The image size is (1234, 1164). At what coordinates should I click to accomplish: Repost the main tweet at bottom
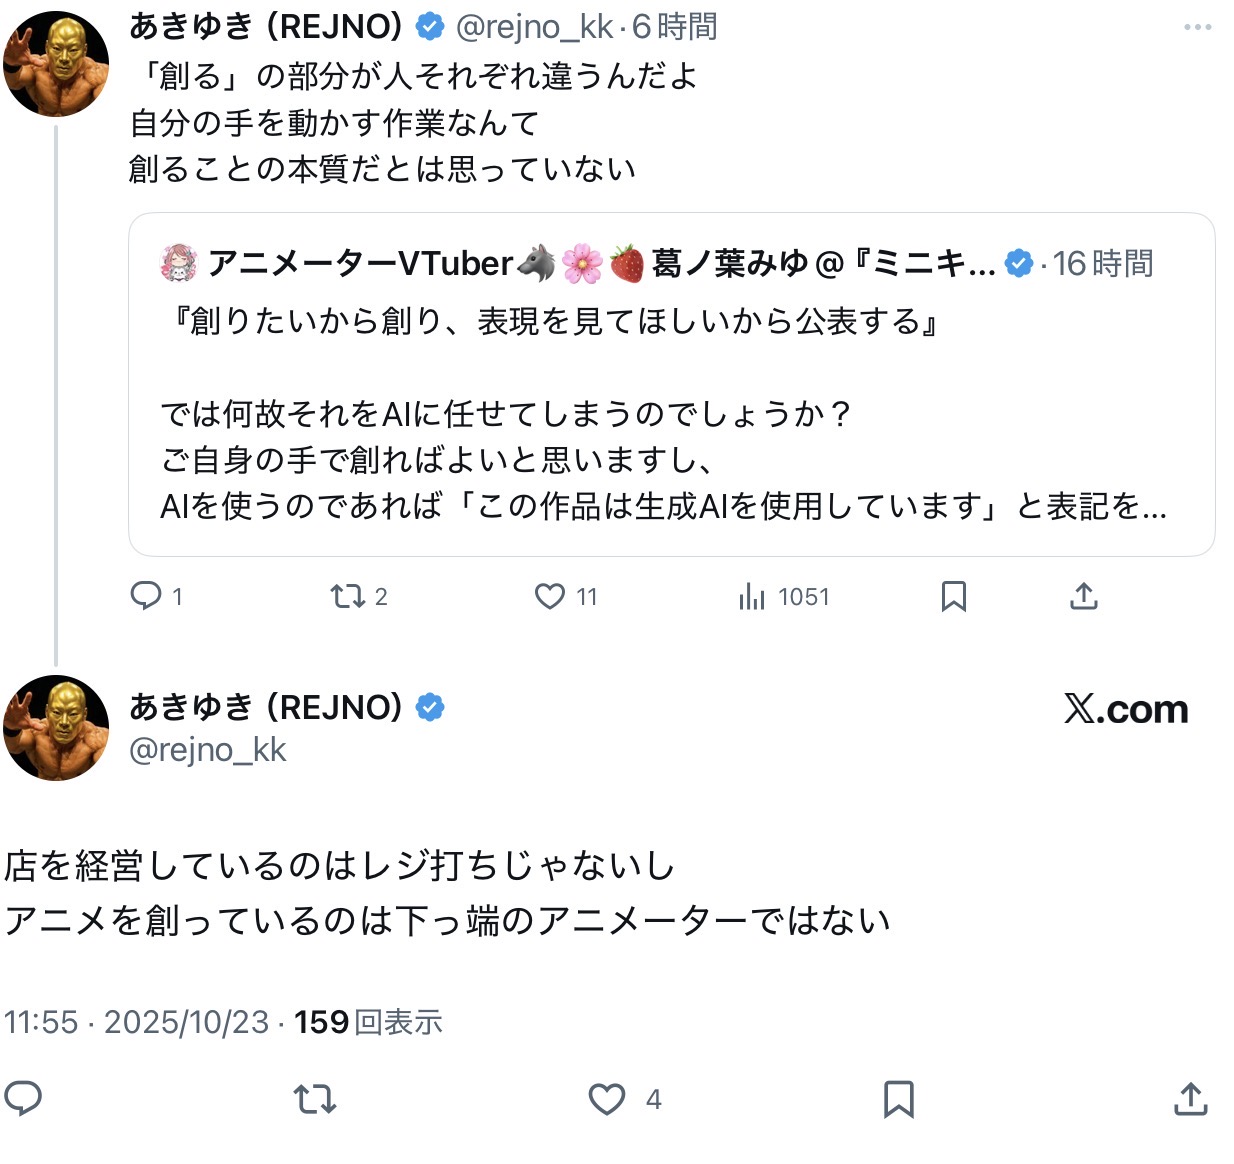pos(315,1099)
